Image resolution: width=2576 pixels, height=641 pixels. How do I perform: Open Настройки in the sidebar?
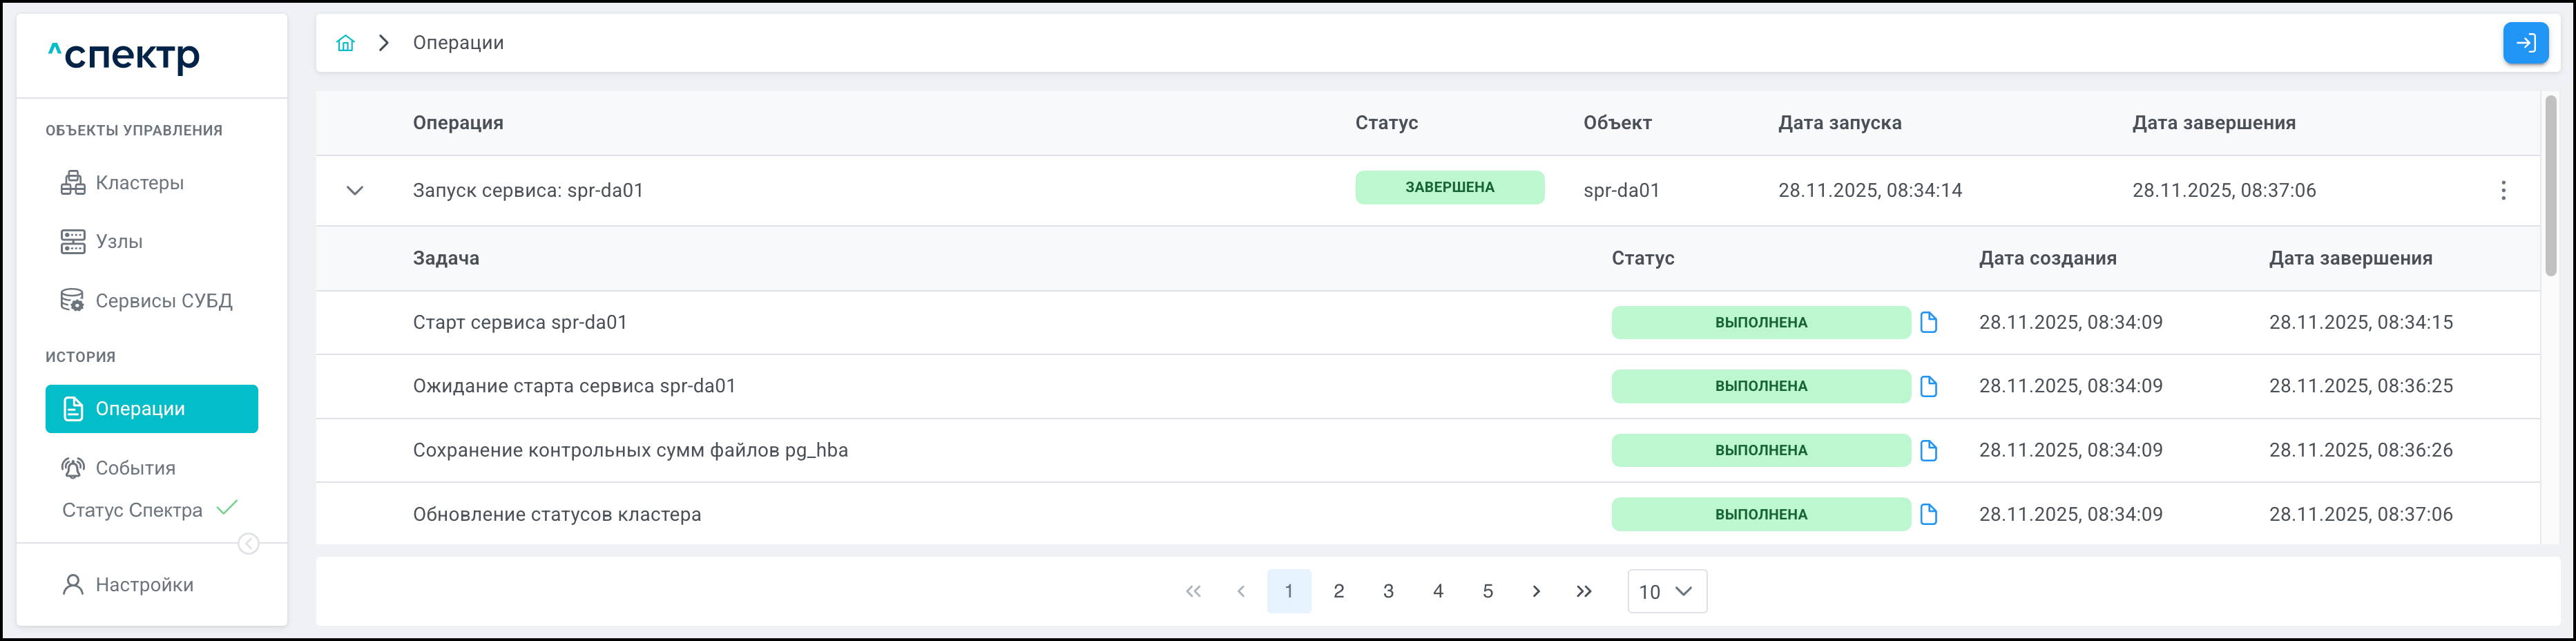pos(144,585)
